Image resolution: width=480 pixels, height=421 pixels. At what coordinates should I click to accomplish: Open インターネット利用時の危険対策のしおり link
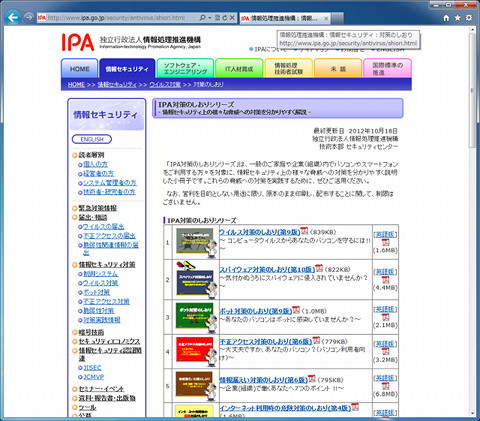pos(285,408)
